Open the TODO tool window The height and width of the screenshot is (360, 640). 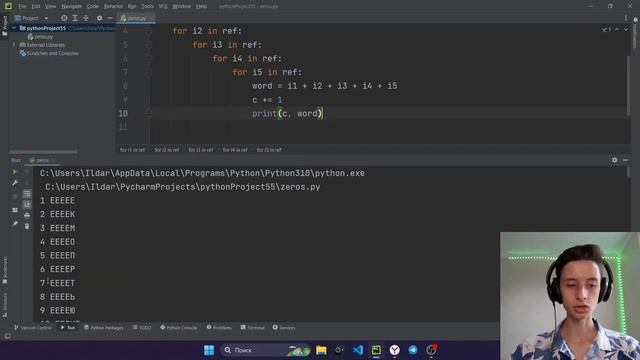coord(142,327)
